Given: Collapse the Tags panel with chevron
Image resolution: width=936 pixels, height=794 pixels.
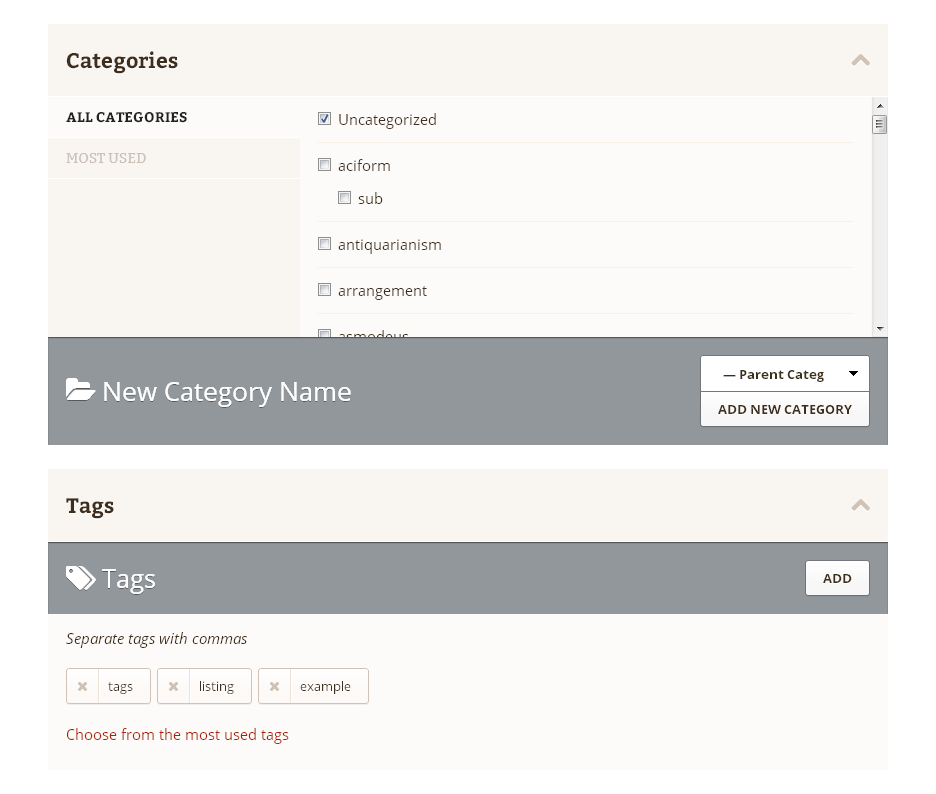Looking at the screenshot, I should pos(860,506).
